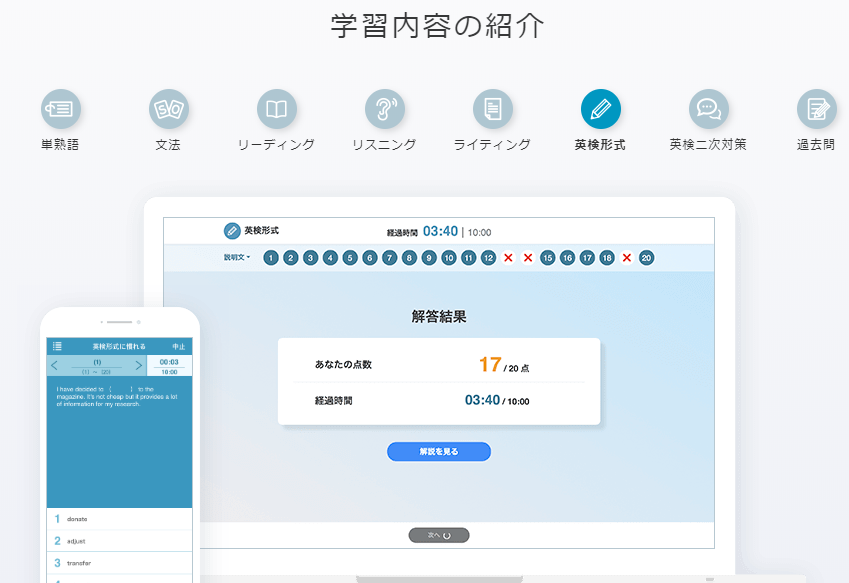Choose answer 2 adjust on the phone
Image resolution: width=849 pixels, height=583 pixels.
[120, 541]
